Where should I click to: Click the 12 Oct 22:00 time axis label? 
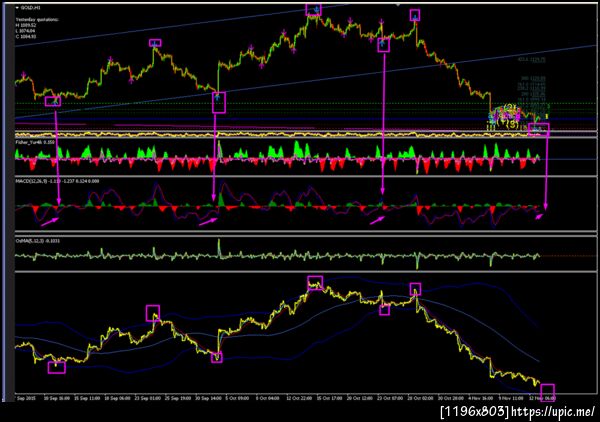click(x=299, y=398)
